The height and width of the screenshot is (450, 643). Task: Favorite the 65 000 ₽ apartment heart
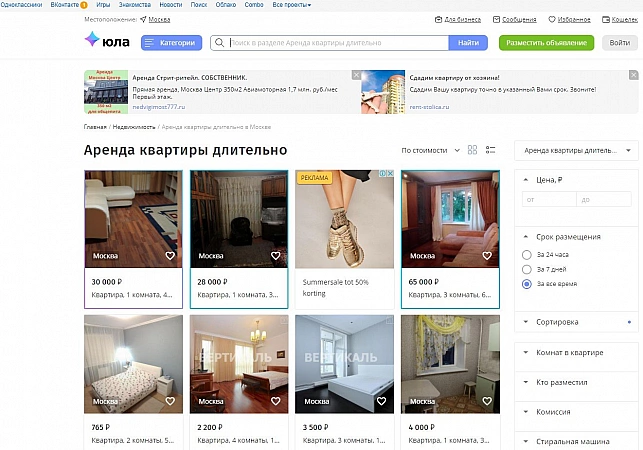click(487, 256)
